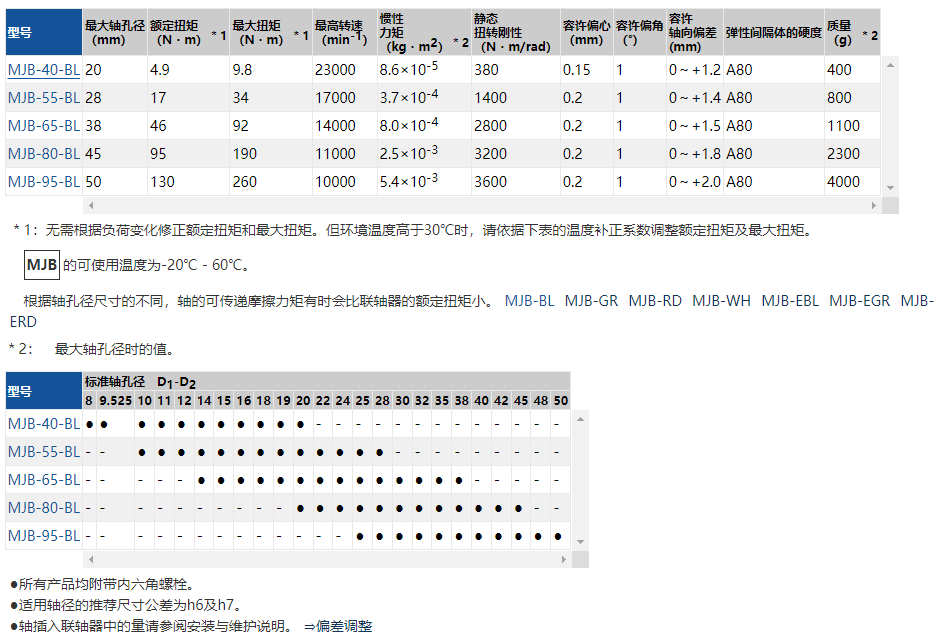Image resolution: width=940 pixels, height=634 pixels.
Task: Follow the 偏差调整 link
Action: [344, 626]
